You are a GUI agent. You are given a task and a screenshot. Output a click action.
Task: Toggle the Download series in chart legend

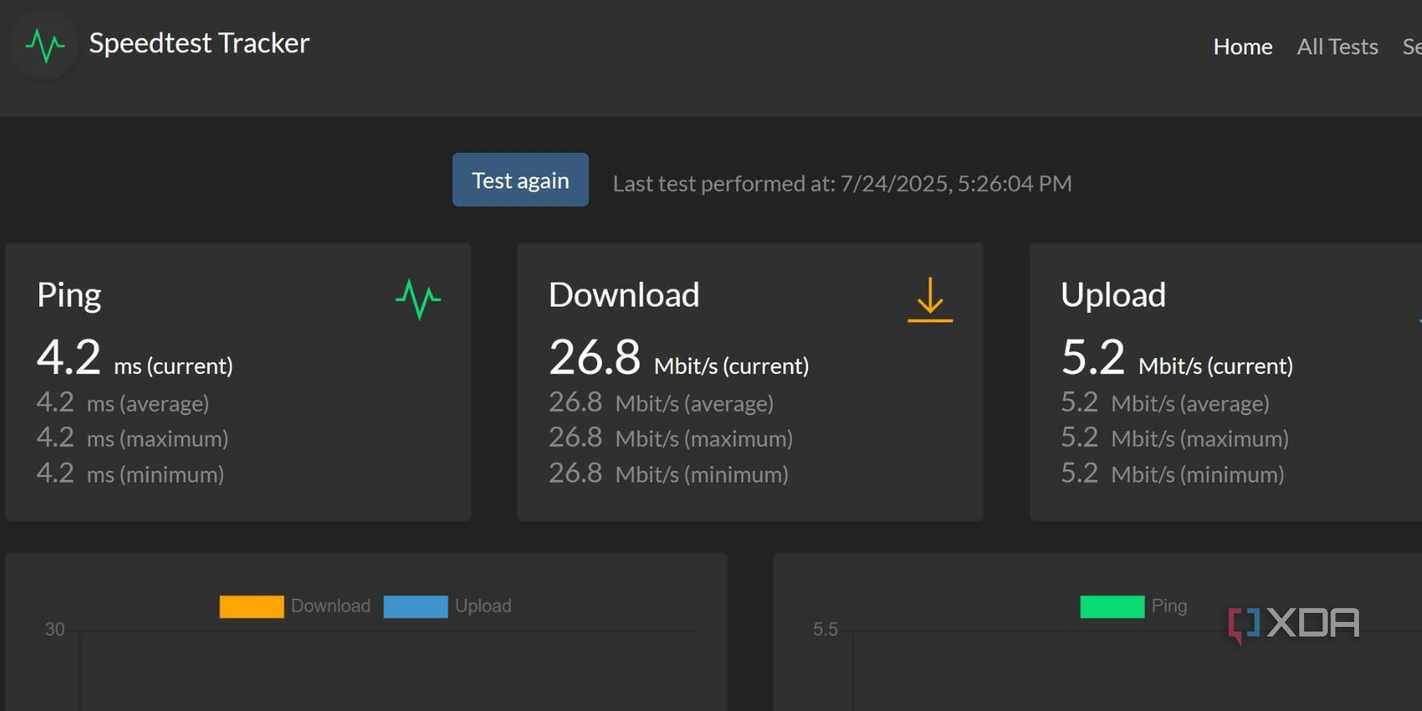tap(295, 606)
